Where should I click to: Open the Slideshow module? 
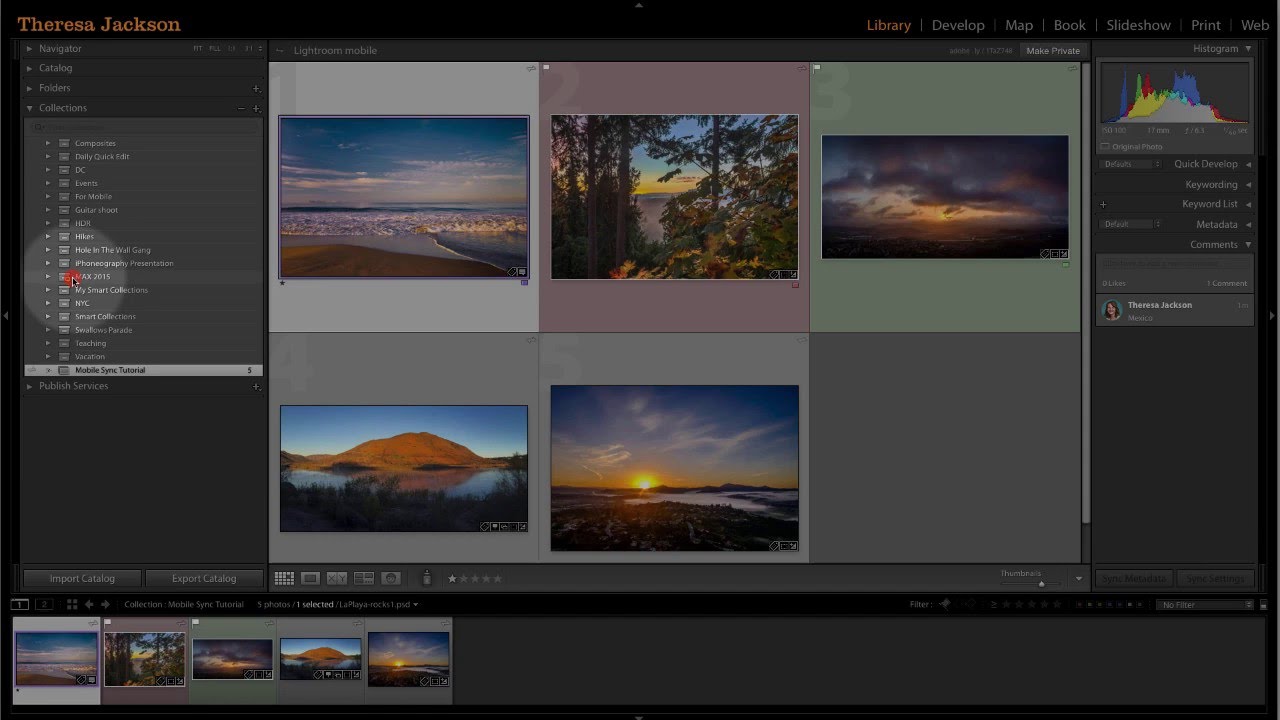coord(1138,25)
